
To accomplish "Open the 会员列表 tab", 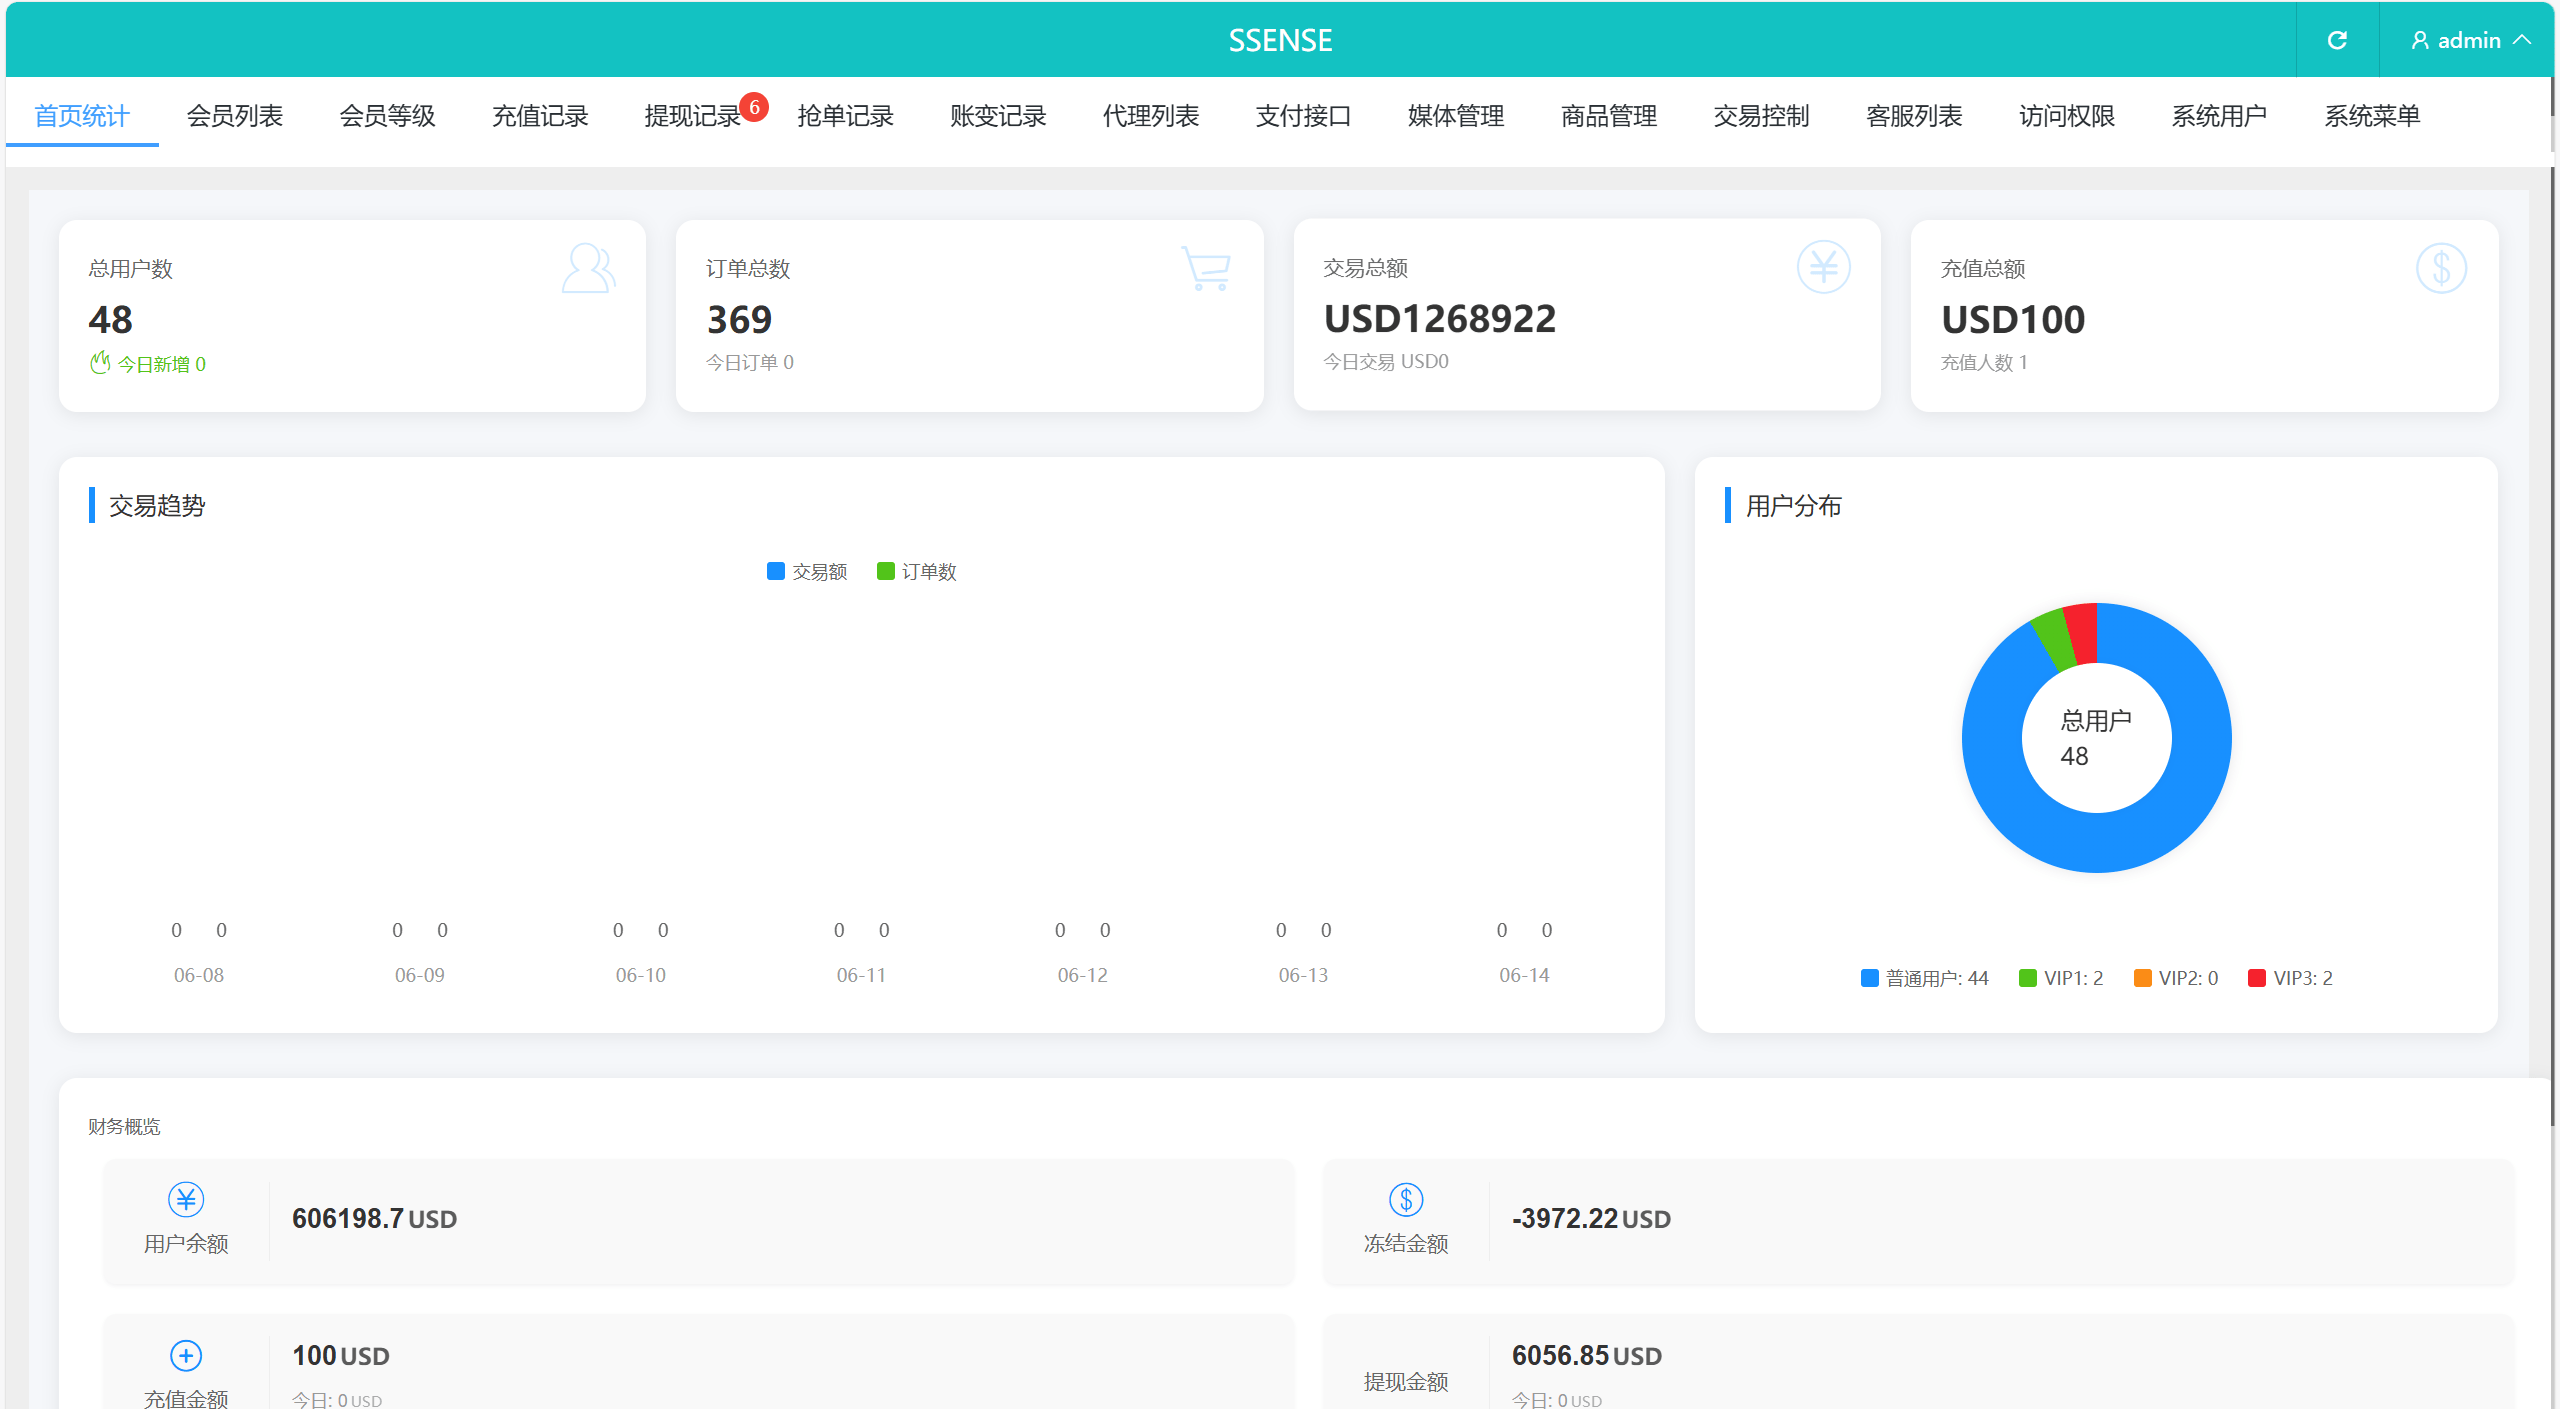I will (235, 116).
